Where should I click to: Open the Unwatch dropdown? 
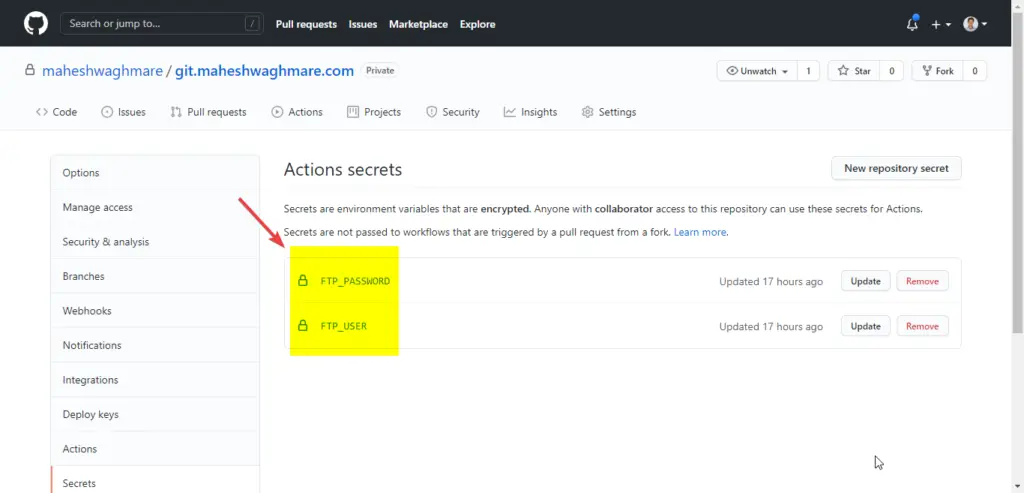point(757,71)
